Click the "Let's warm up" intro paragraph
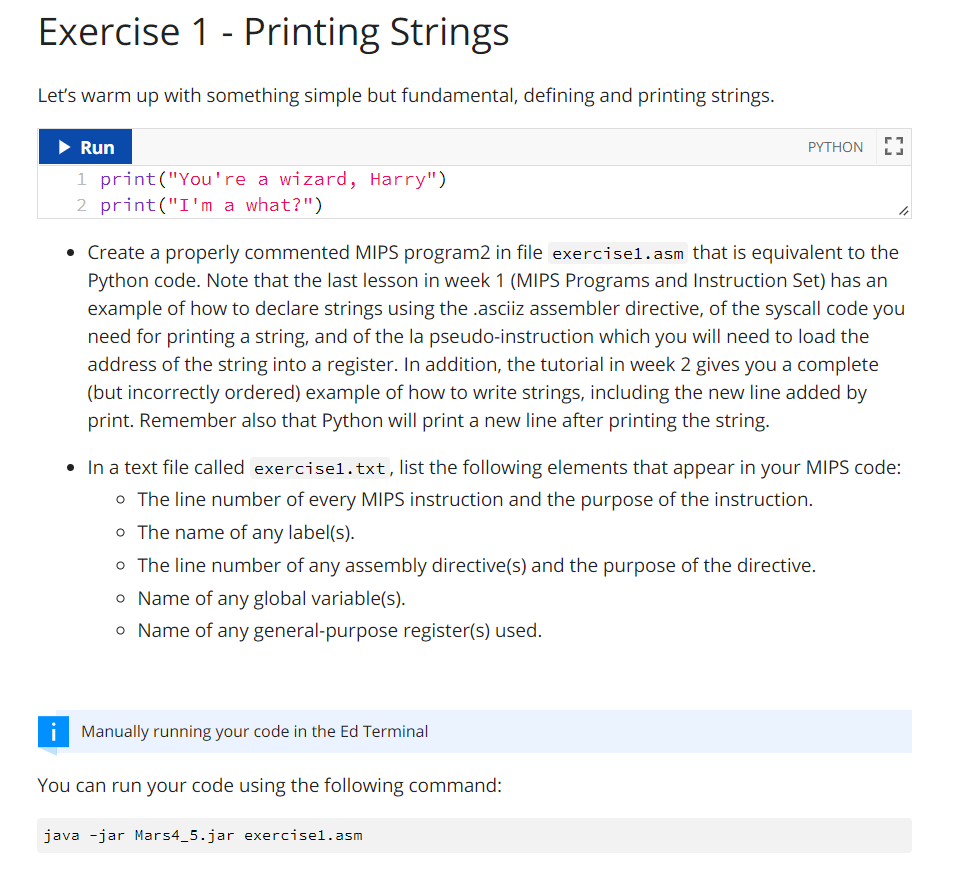 click(x=406, y=96)
